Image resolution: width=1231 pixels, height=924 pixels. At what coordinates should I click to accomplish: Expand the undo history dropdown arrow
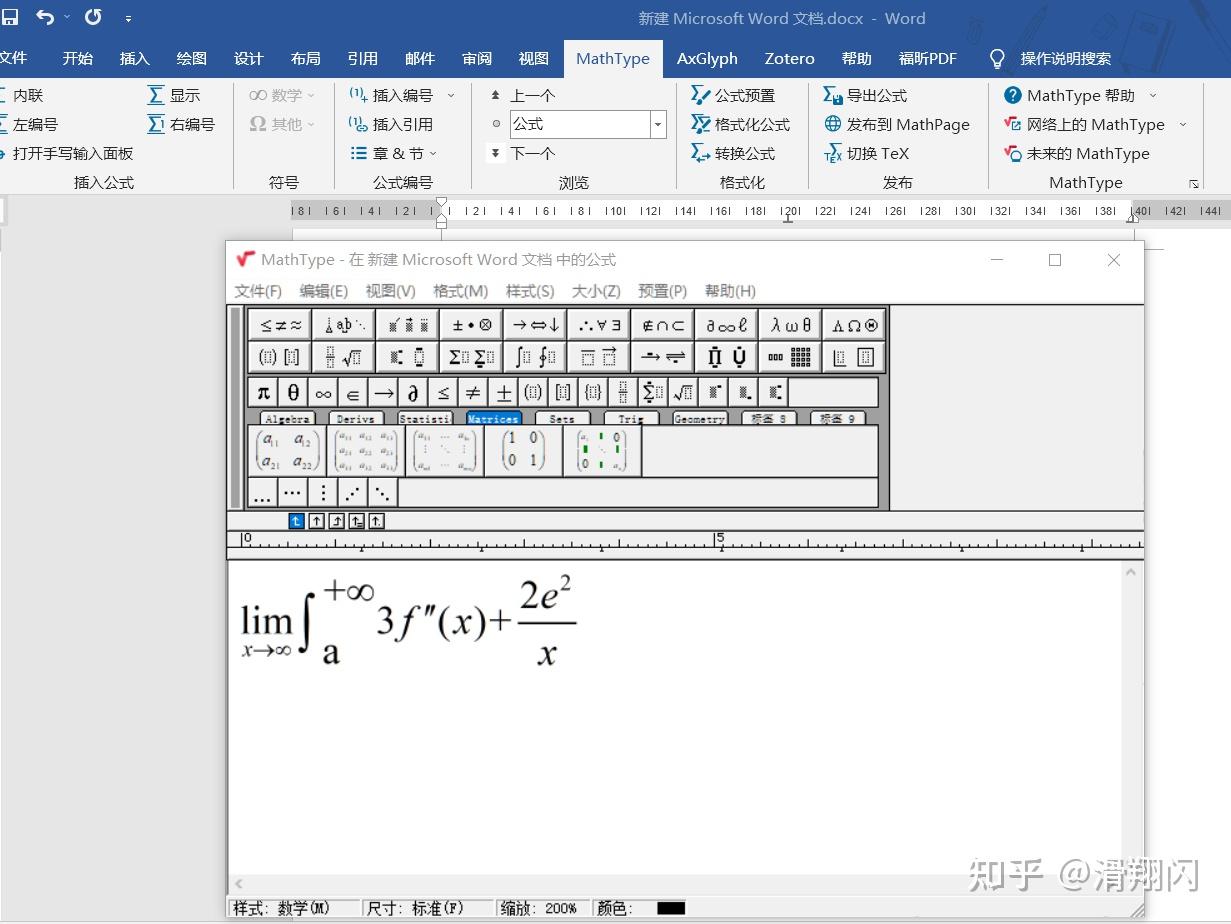click(x=67, y=17)
